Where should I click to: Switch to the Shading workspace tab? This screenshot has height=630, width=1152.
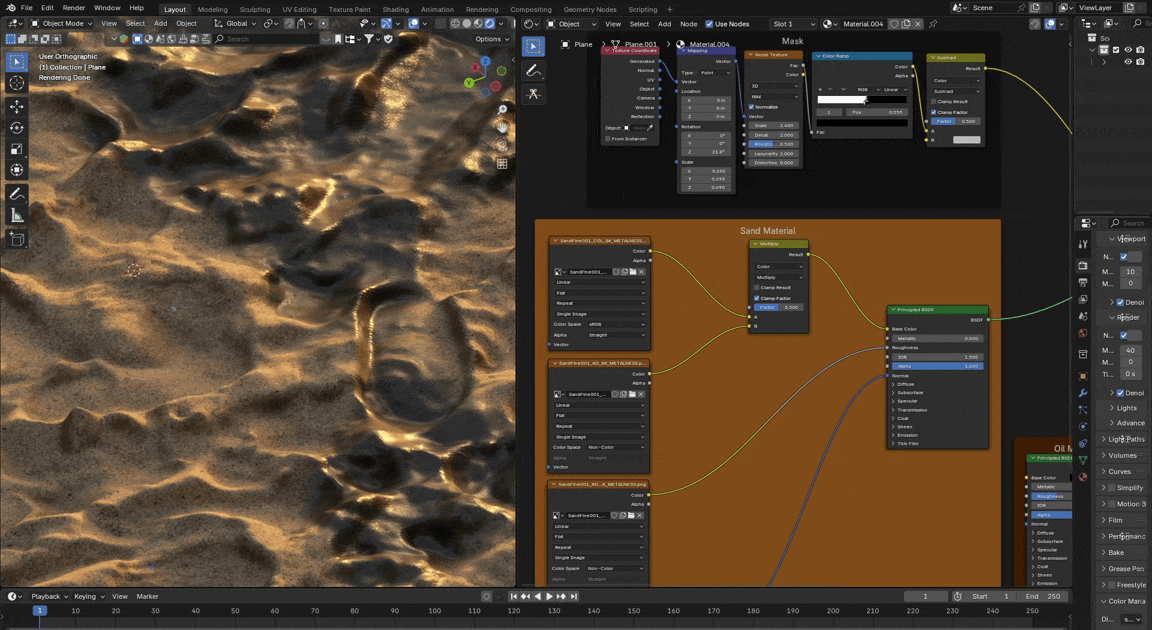395,9
